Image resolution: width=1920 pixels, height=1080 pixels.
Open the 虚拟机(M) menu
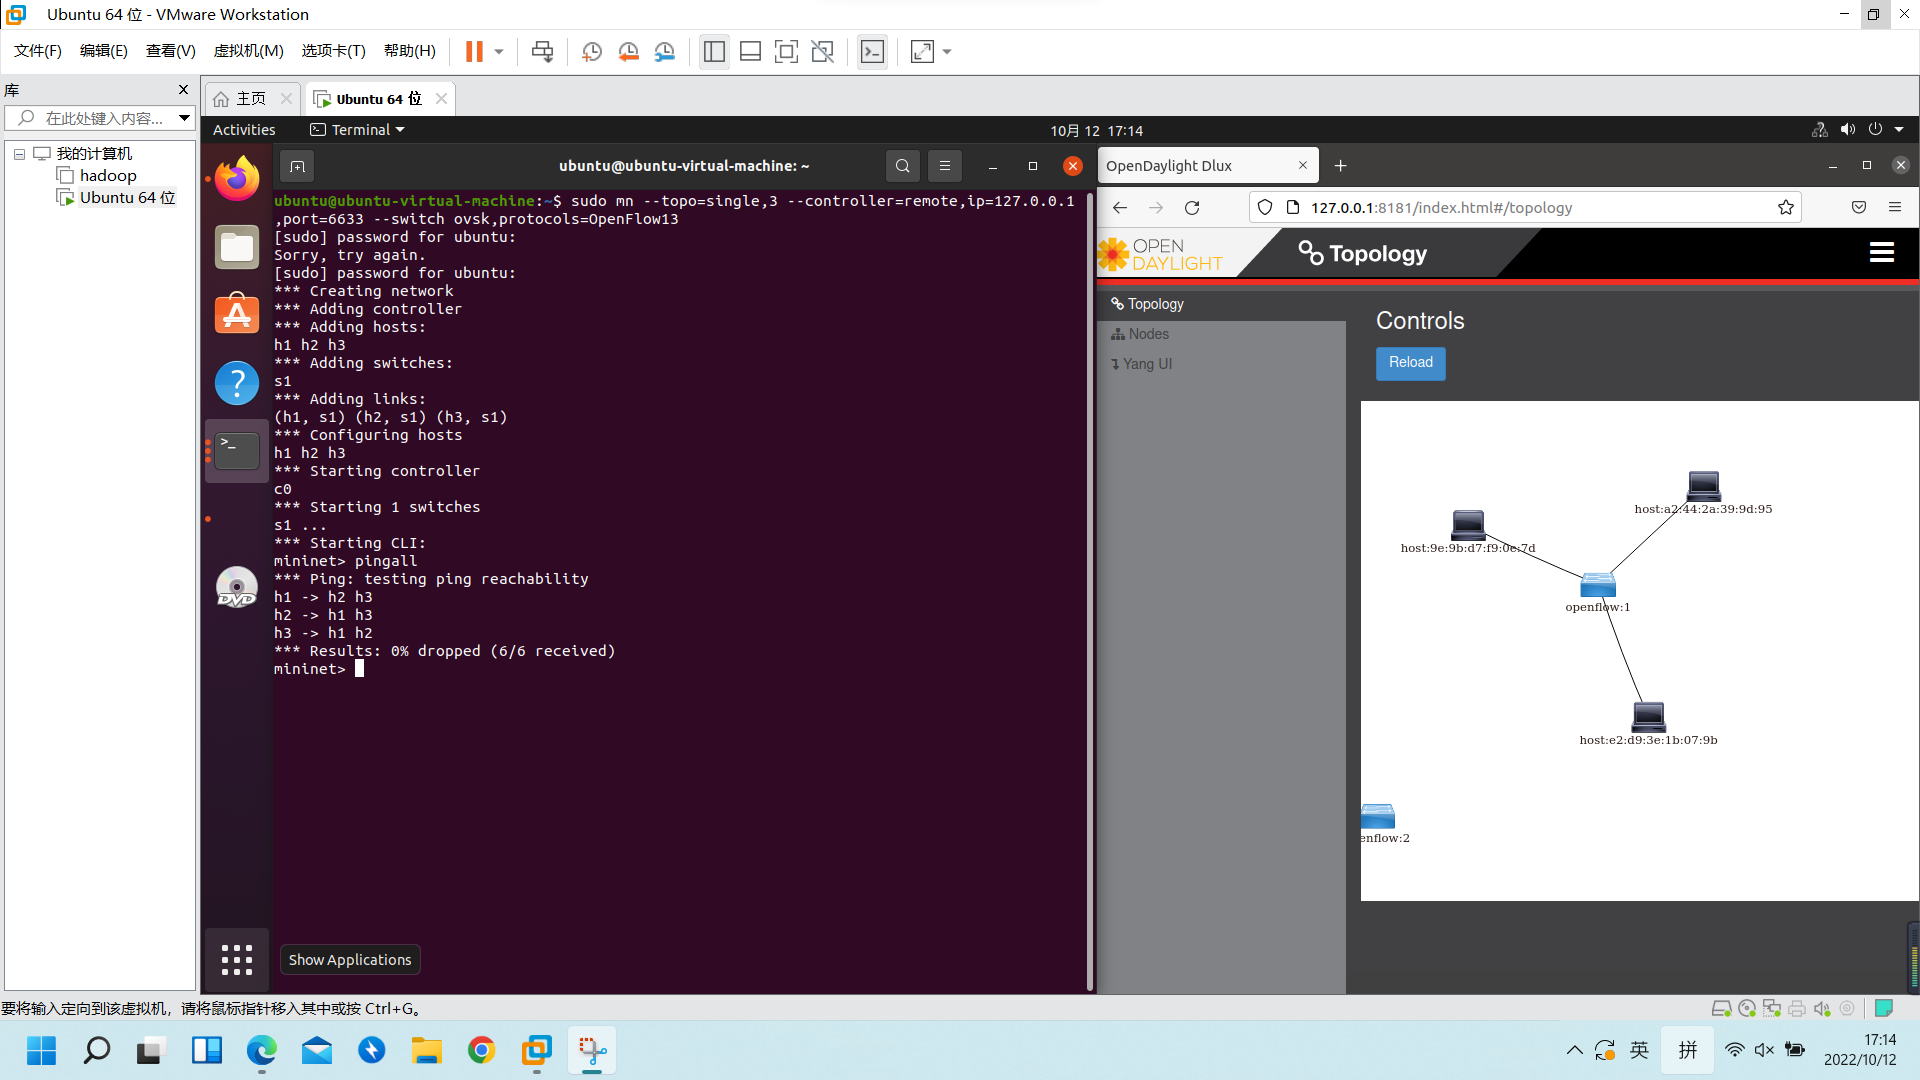pyautogui.click(x=248, y=51)
